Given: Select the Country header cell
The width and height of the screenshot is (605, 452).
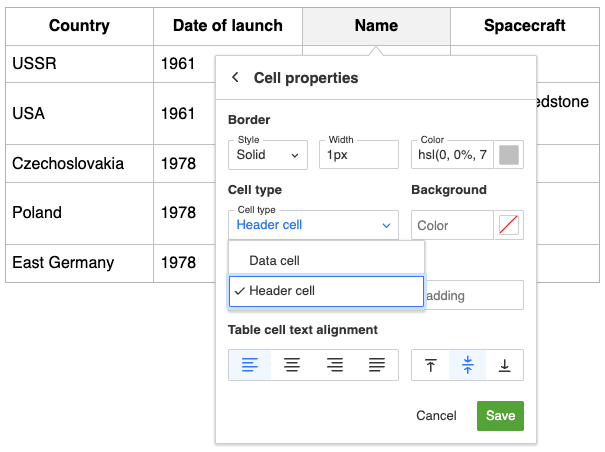Looking at the screenshot, I should point(79,26).
